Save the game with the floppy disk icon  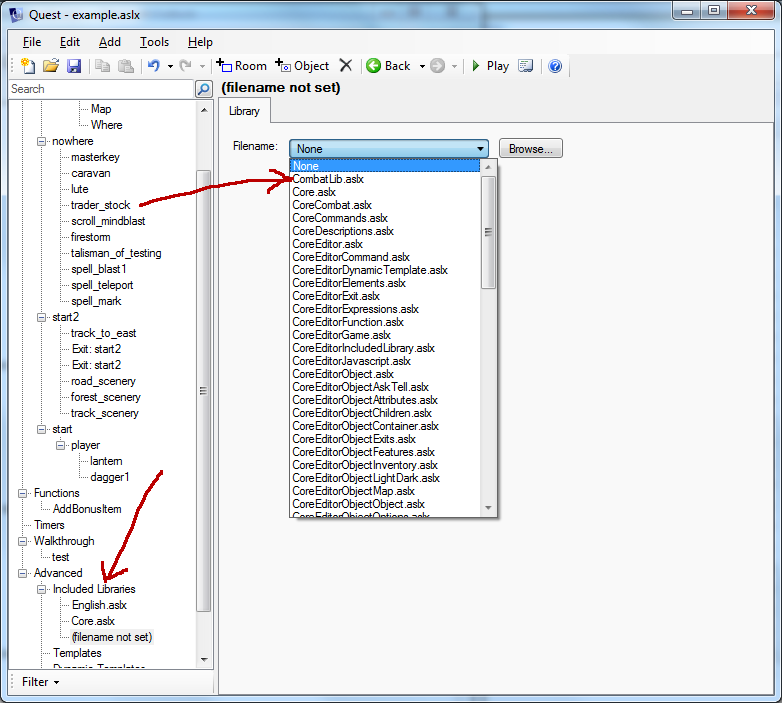tap(74, 66)
